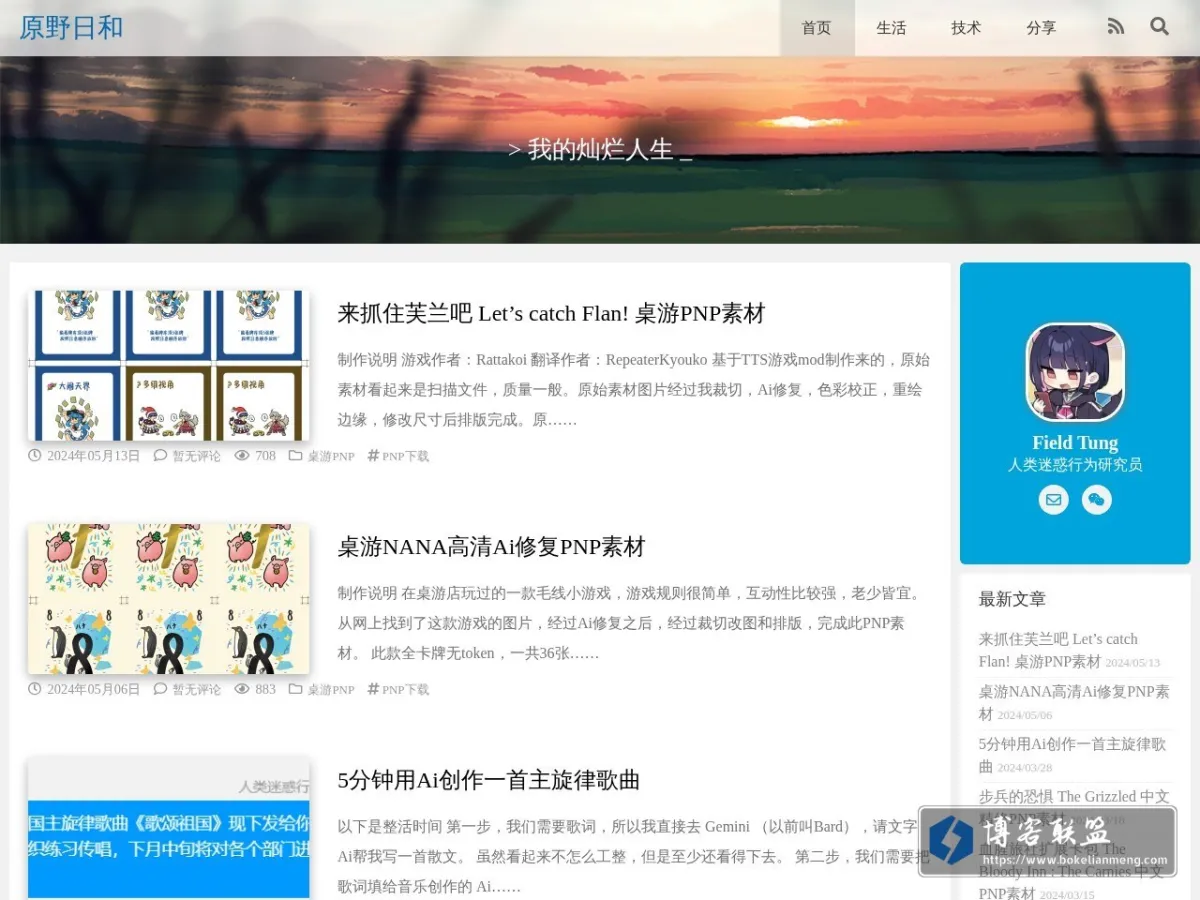This screenshot has height=900, width=1200.
Task: Open post 来抓住芙兰吧 Let's catch Flan!
Action: click(551, 313)
